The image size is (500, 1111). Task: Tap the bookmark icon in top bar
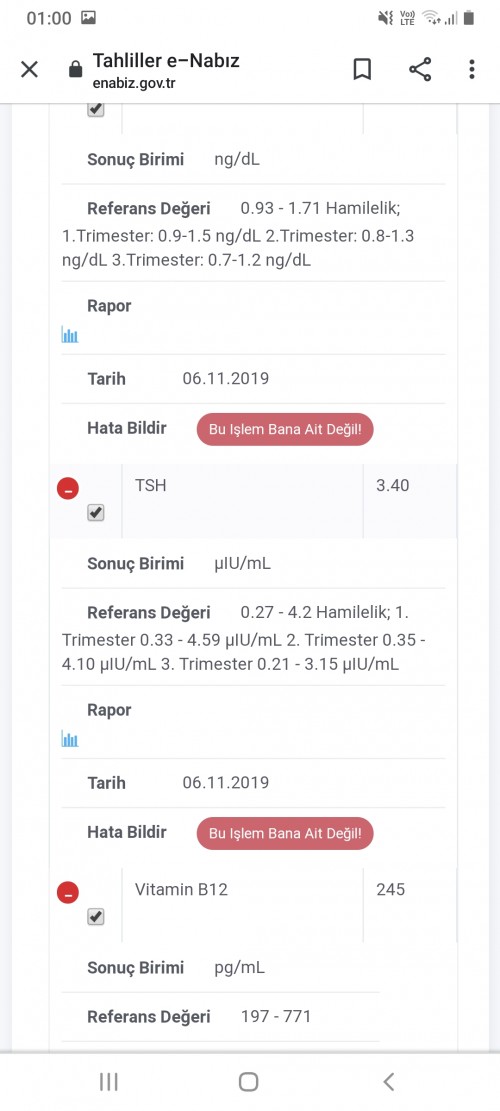click(362, 69)
